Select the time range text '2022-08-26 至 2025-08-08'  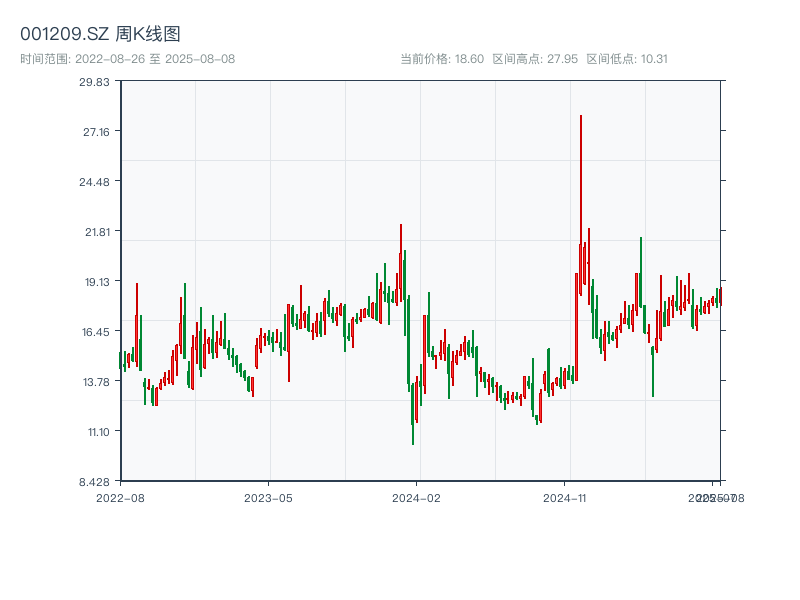[155, 59]
